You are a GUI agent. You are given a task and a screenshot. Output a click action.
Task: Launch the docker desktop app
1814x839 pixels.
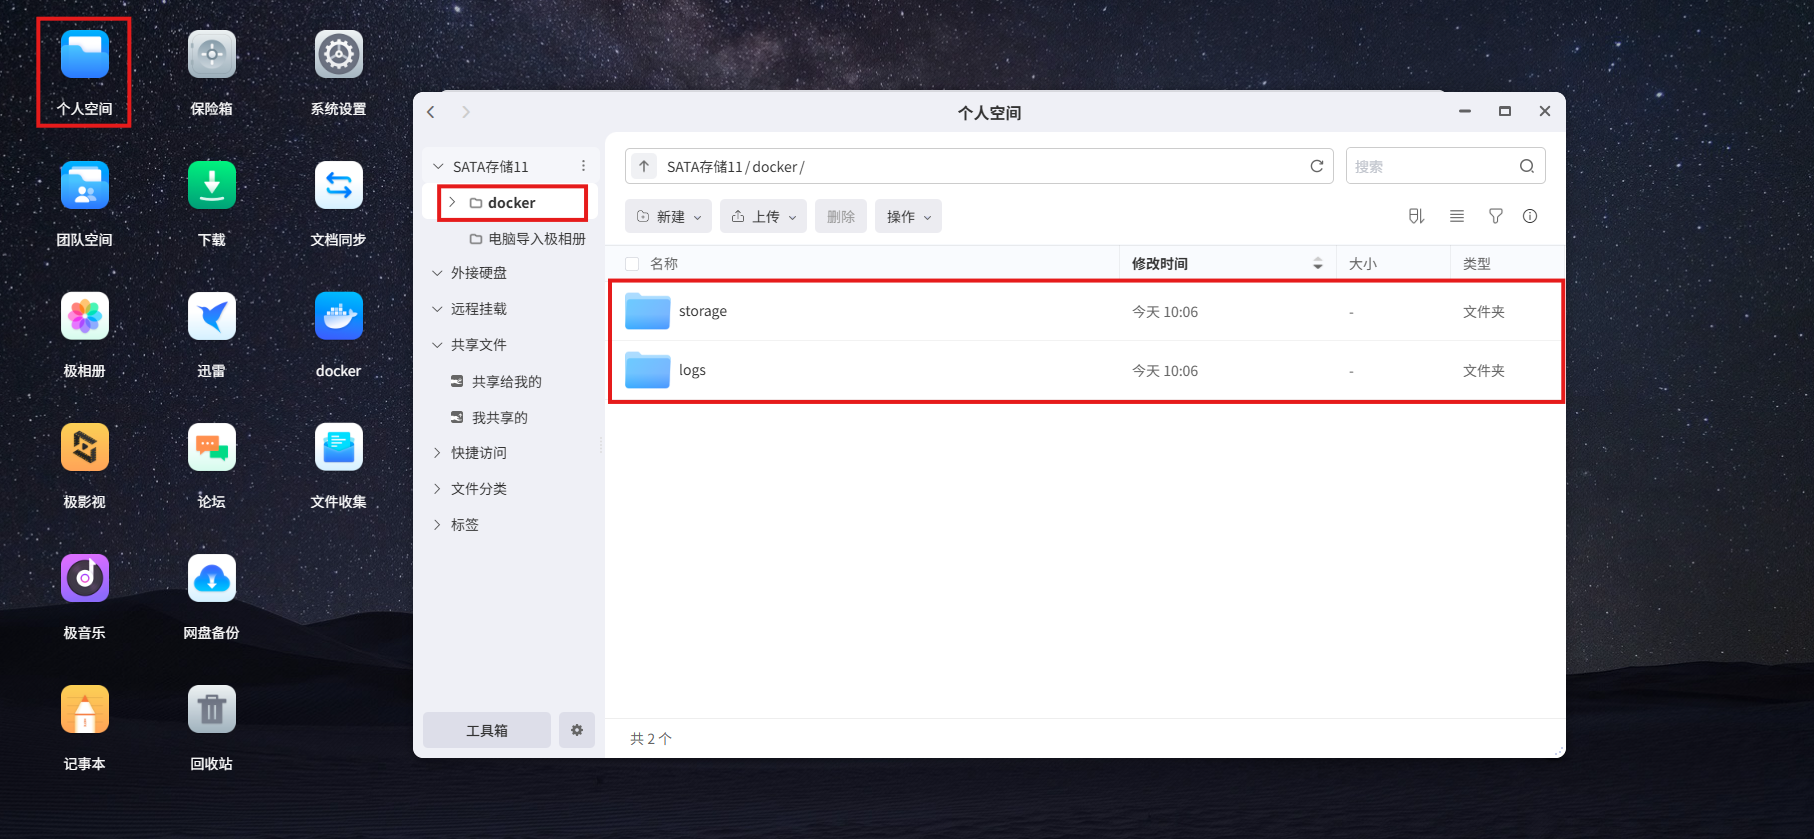(338, 317)
